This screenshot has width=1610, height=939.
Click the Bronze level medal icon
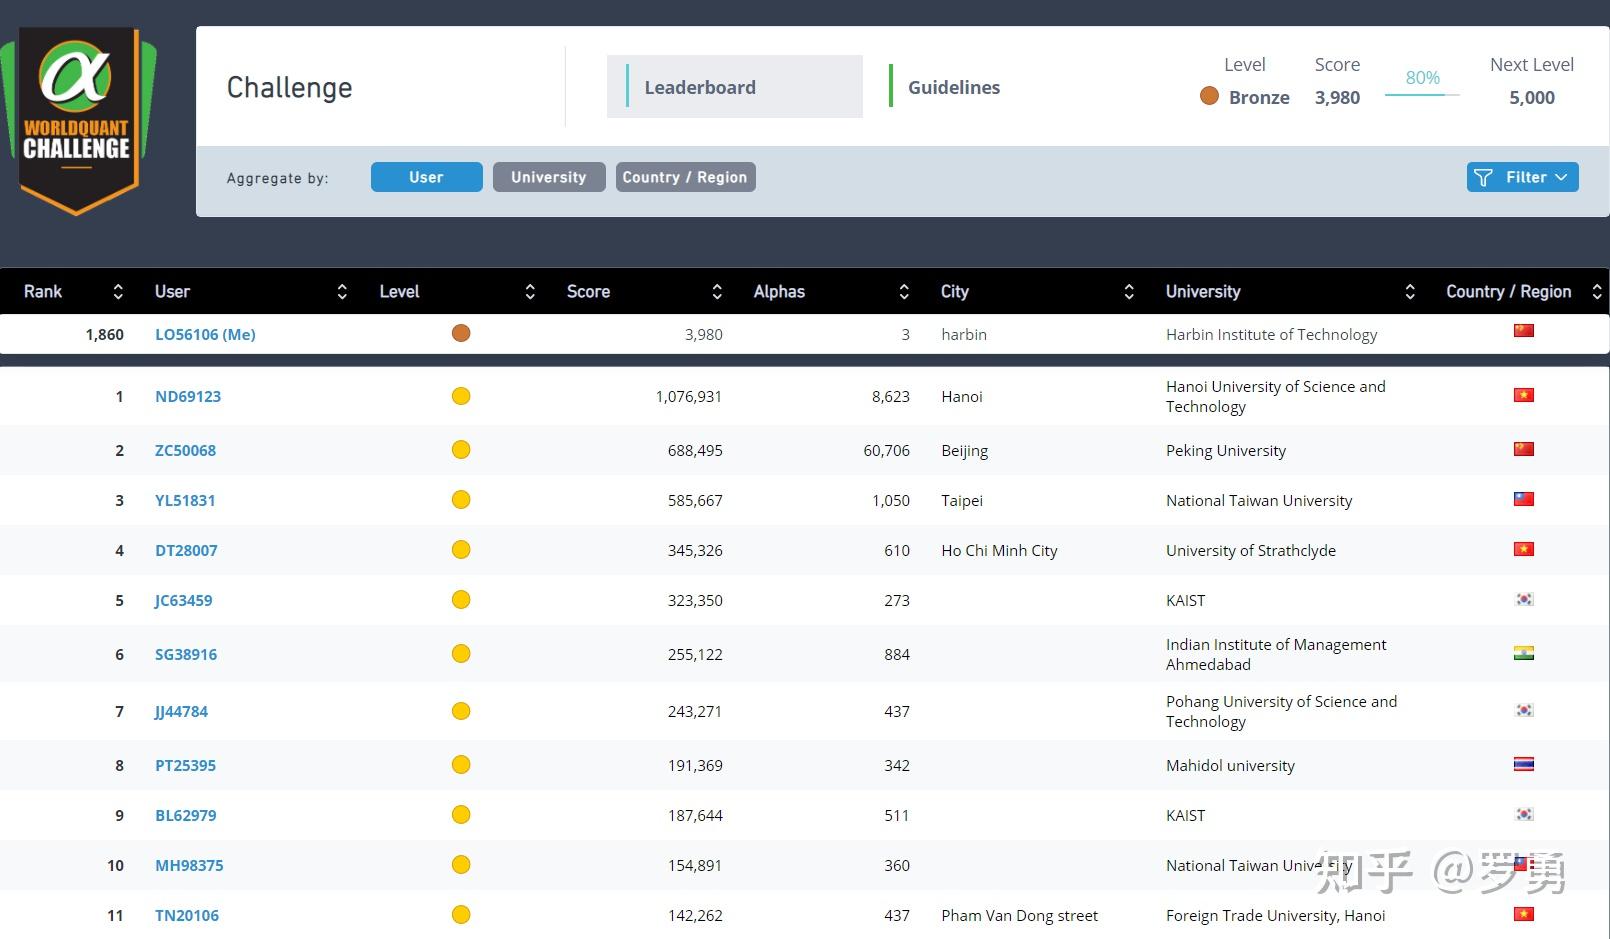pyautogui.click(x=1209, y=96)
